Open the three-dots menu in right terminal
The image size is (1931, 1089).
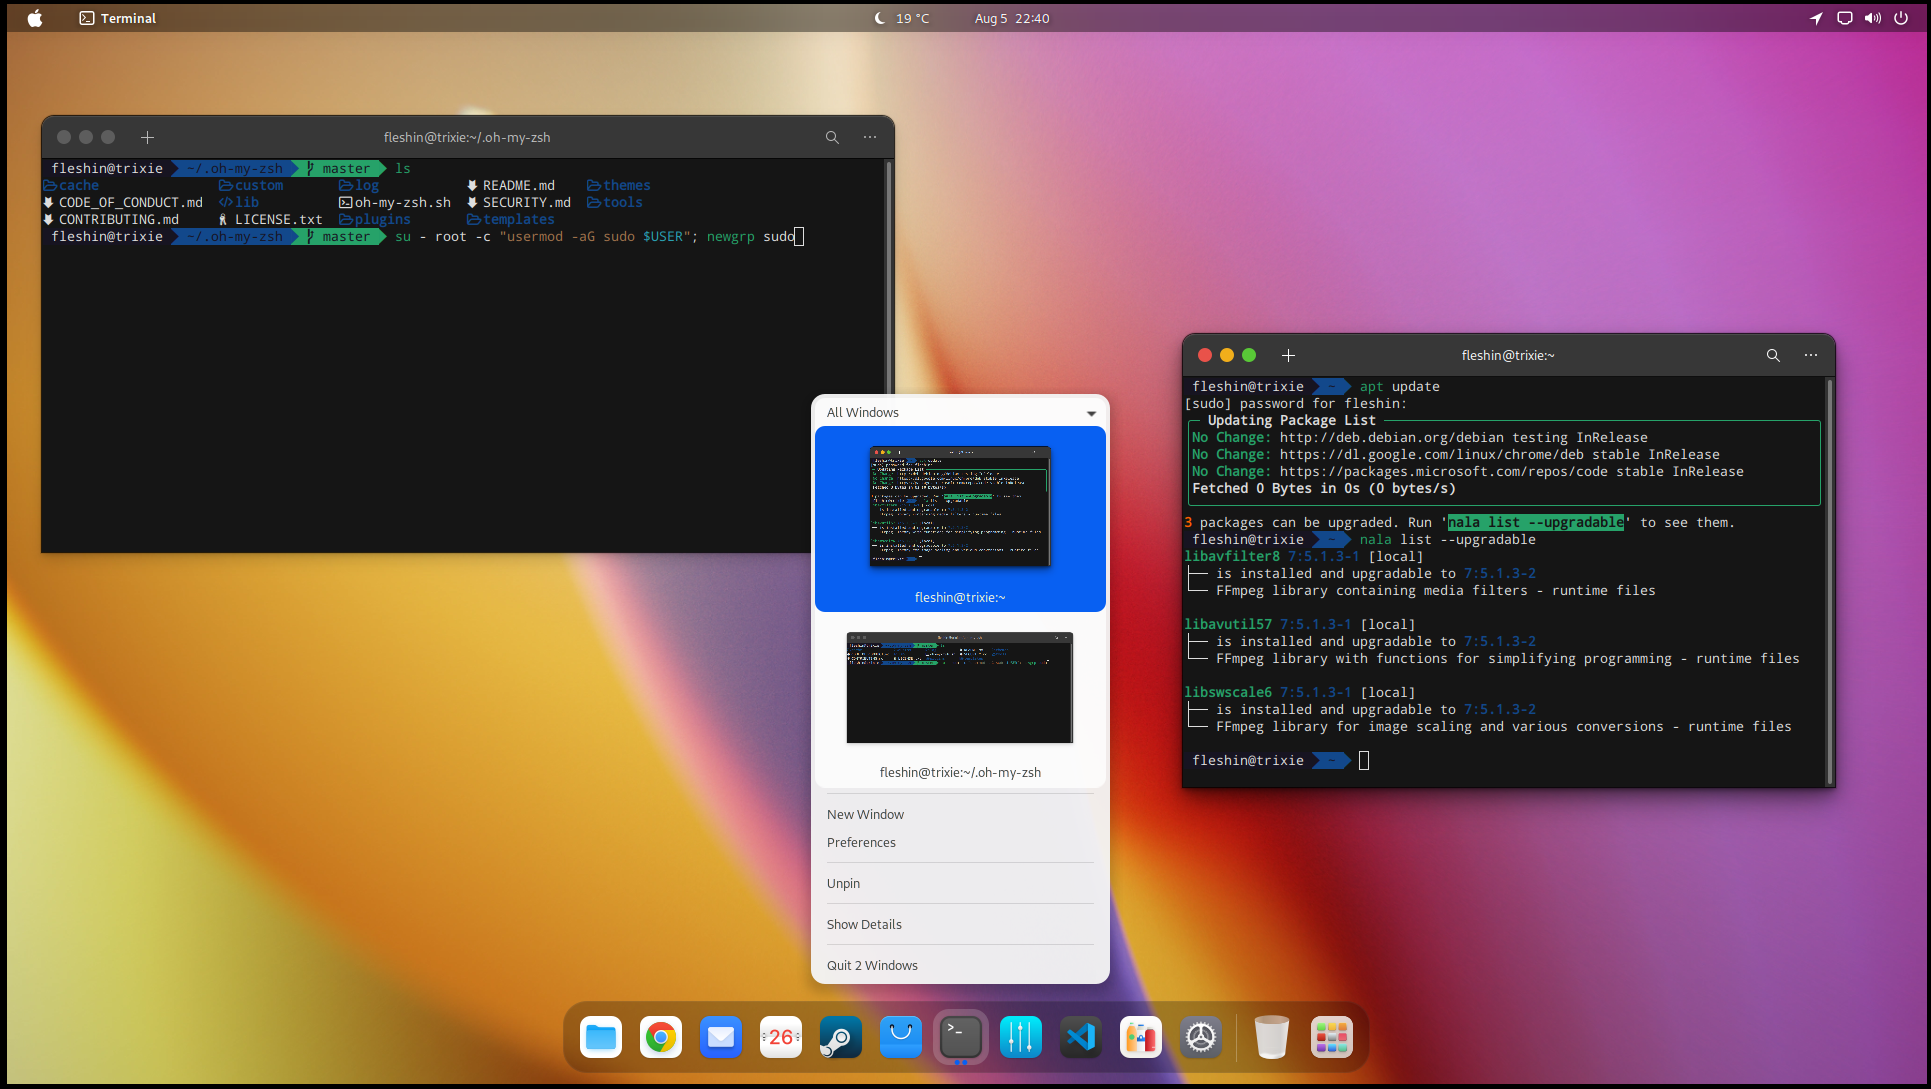point(1811,355)
